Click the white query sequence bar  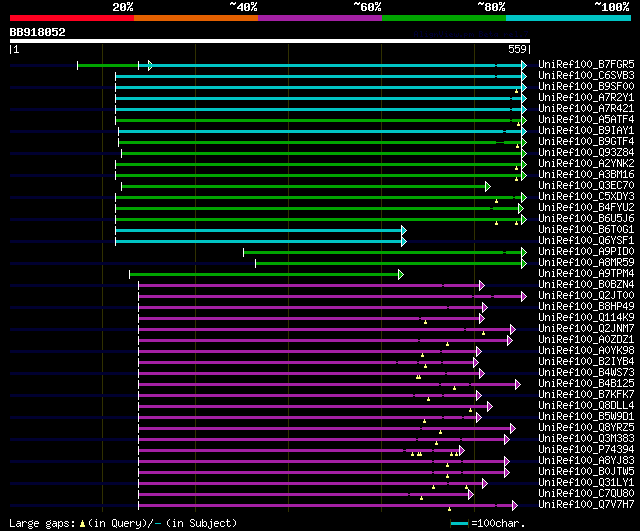click(270, 41)
